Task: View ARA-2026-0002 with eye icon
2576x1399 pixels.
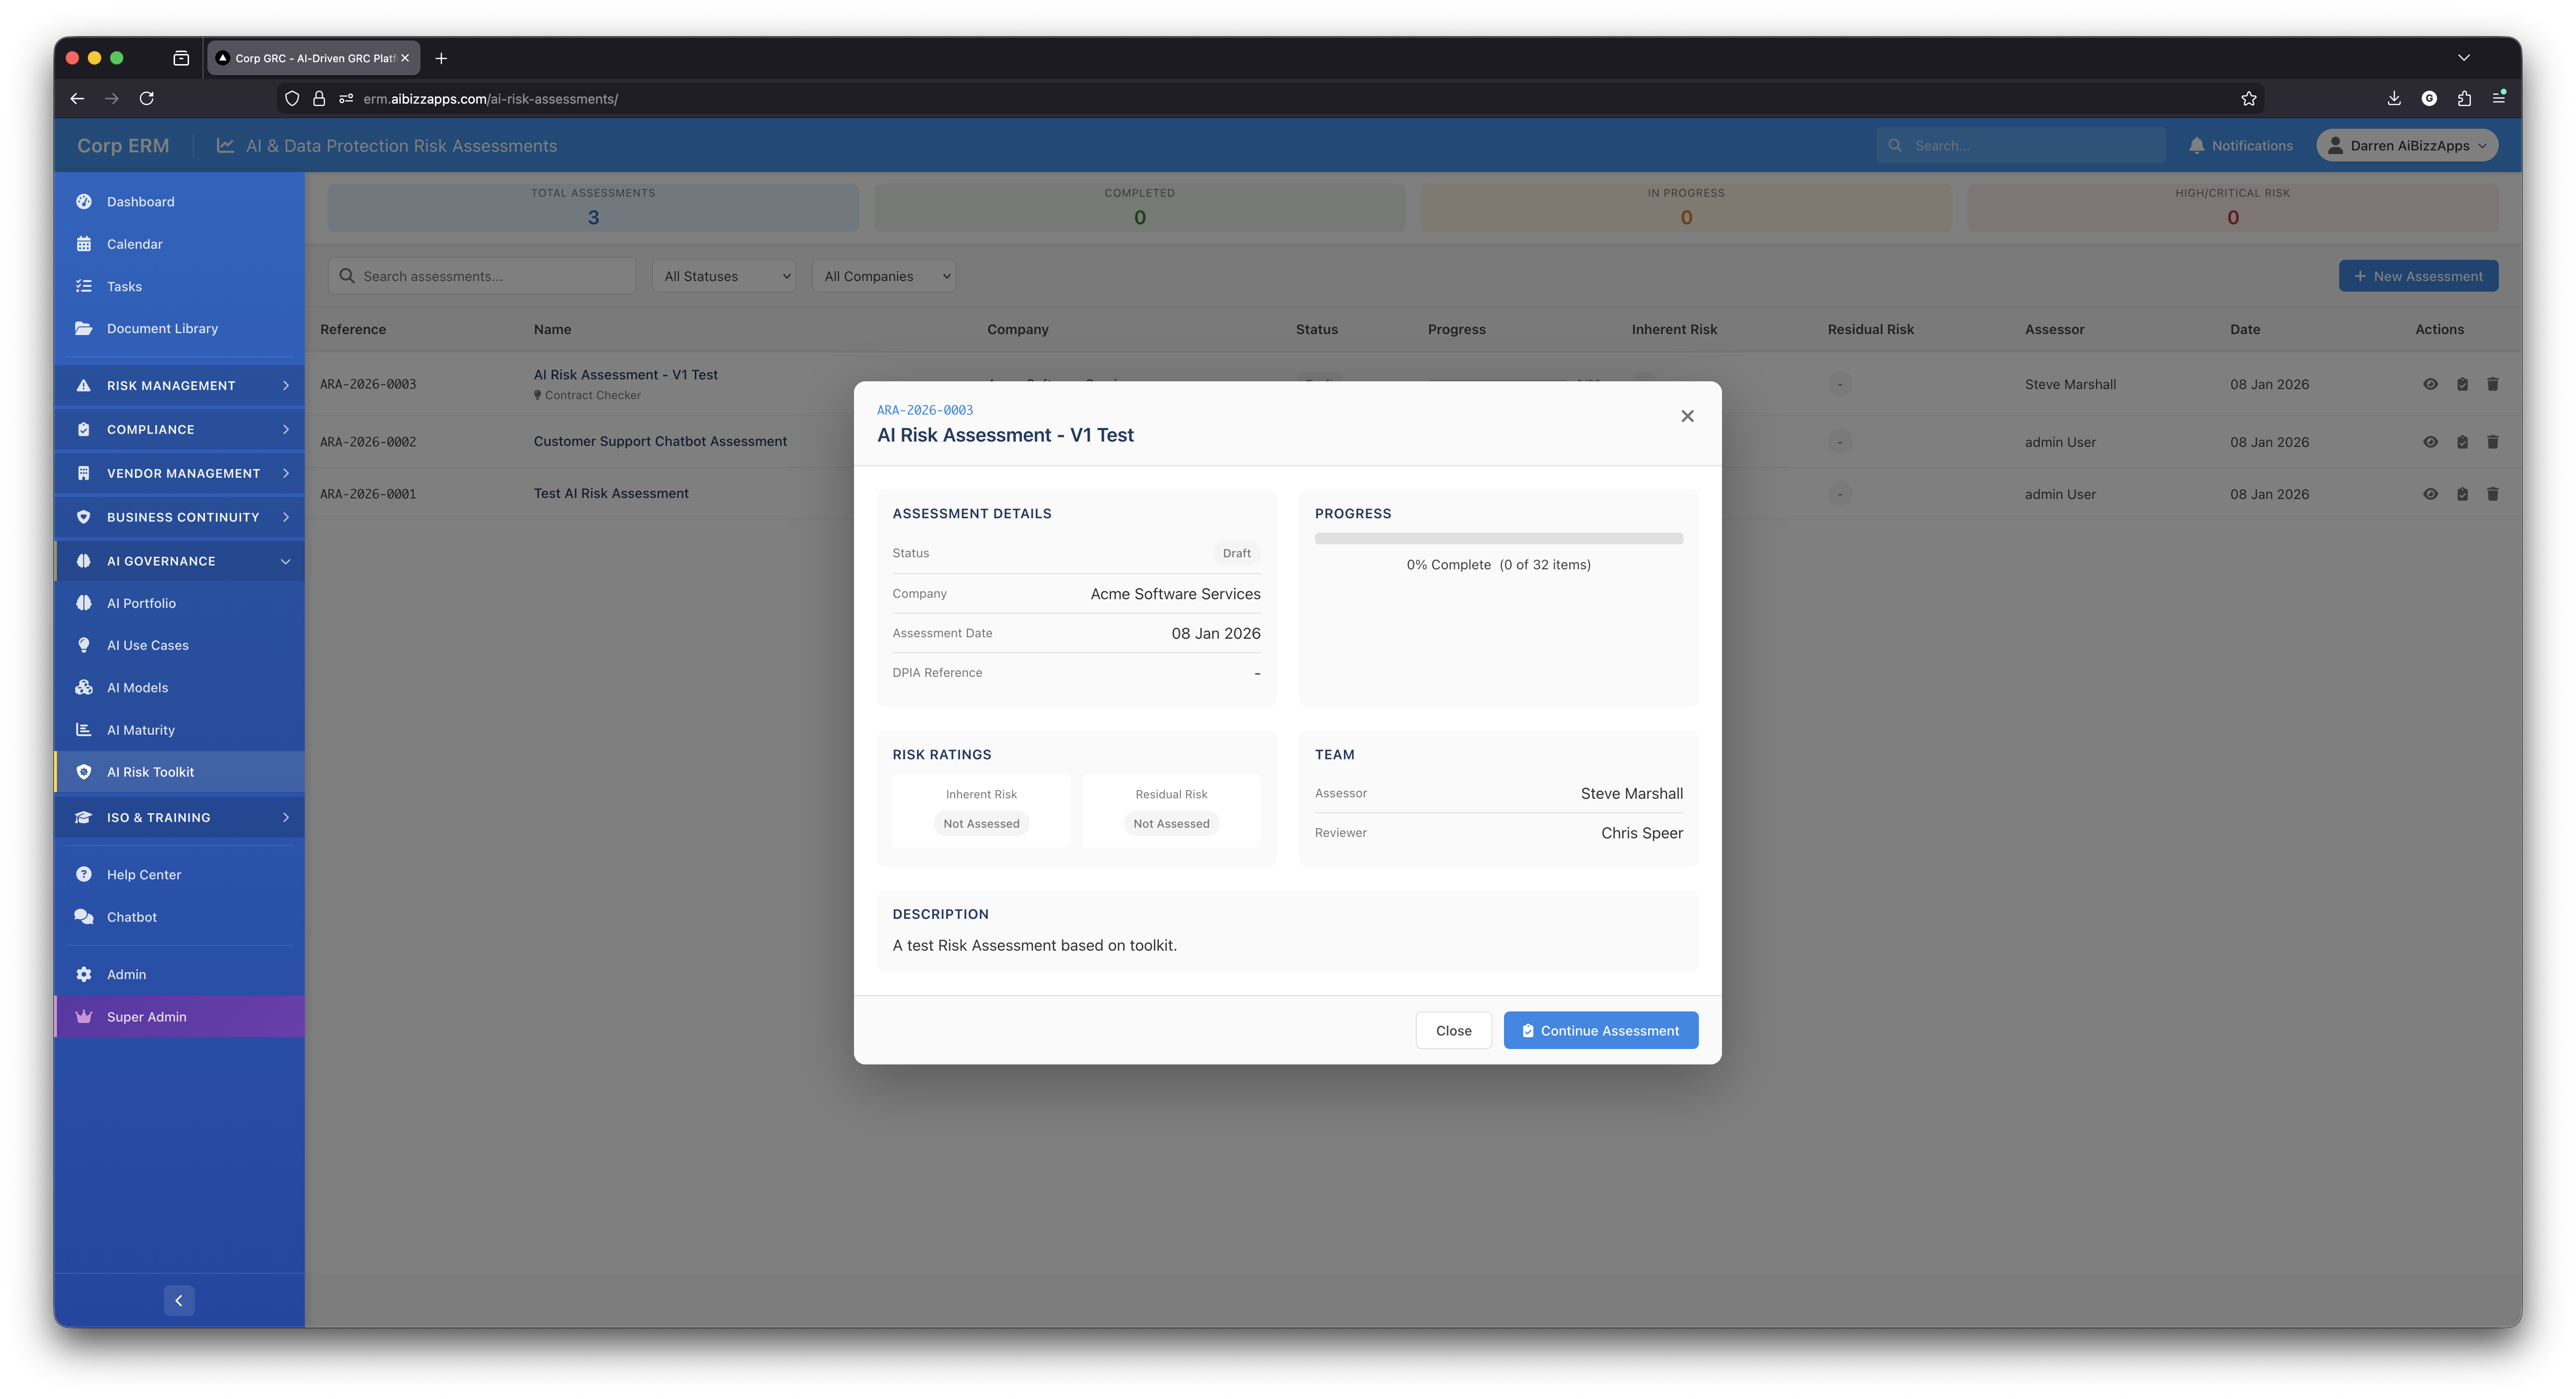Action: point(2430,442)
